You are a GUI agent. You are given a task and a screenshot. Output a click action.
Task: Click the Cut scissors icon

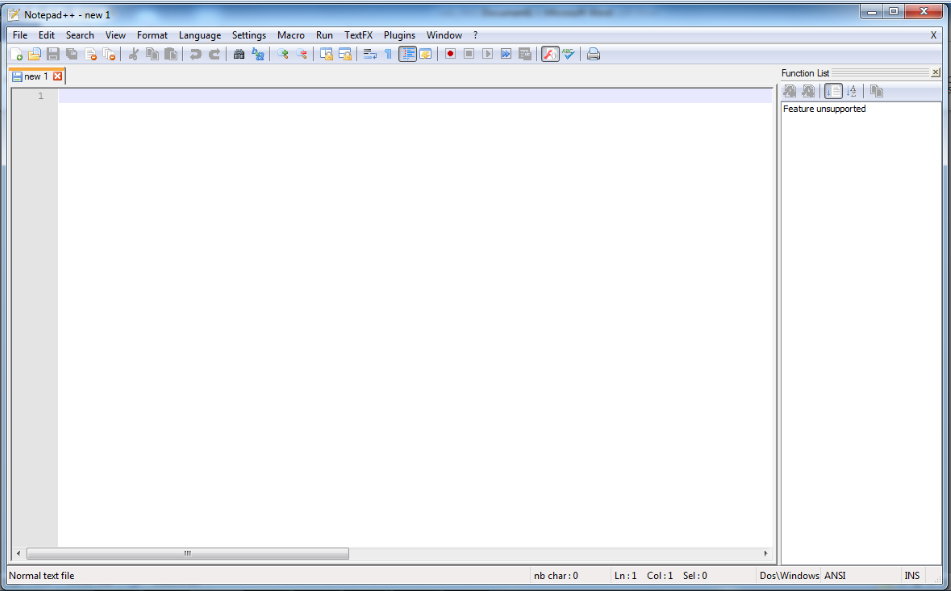[x=133, y=54]
